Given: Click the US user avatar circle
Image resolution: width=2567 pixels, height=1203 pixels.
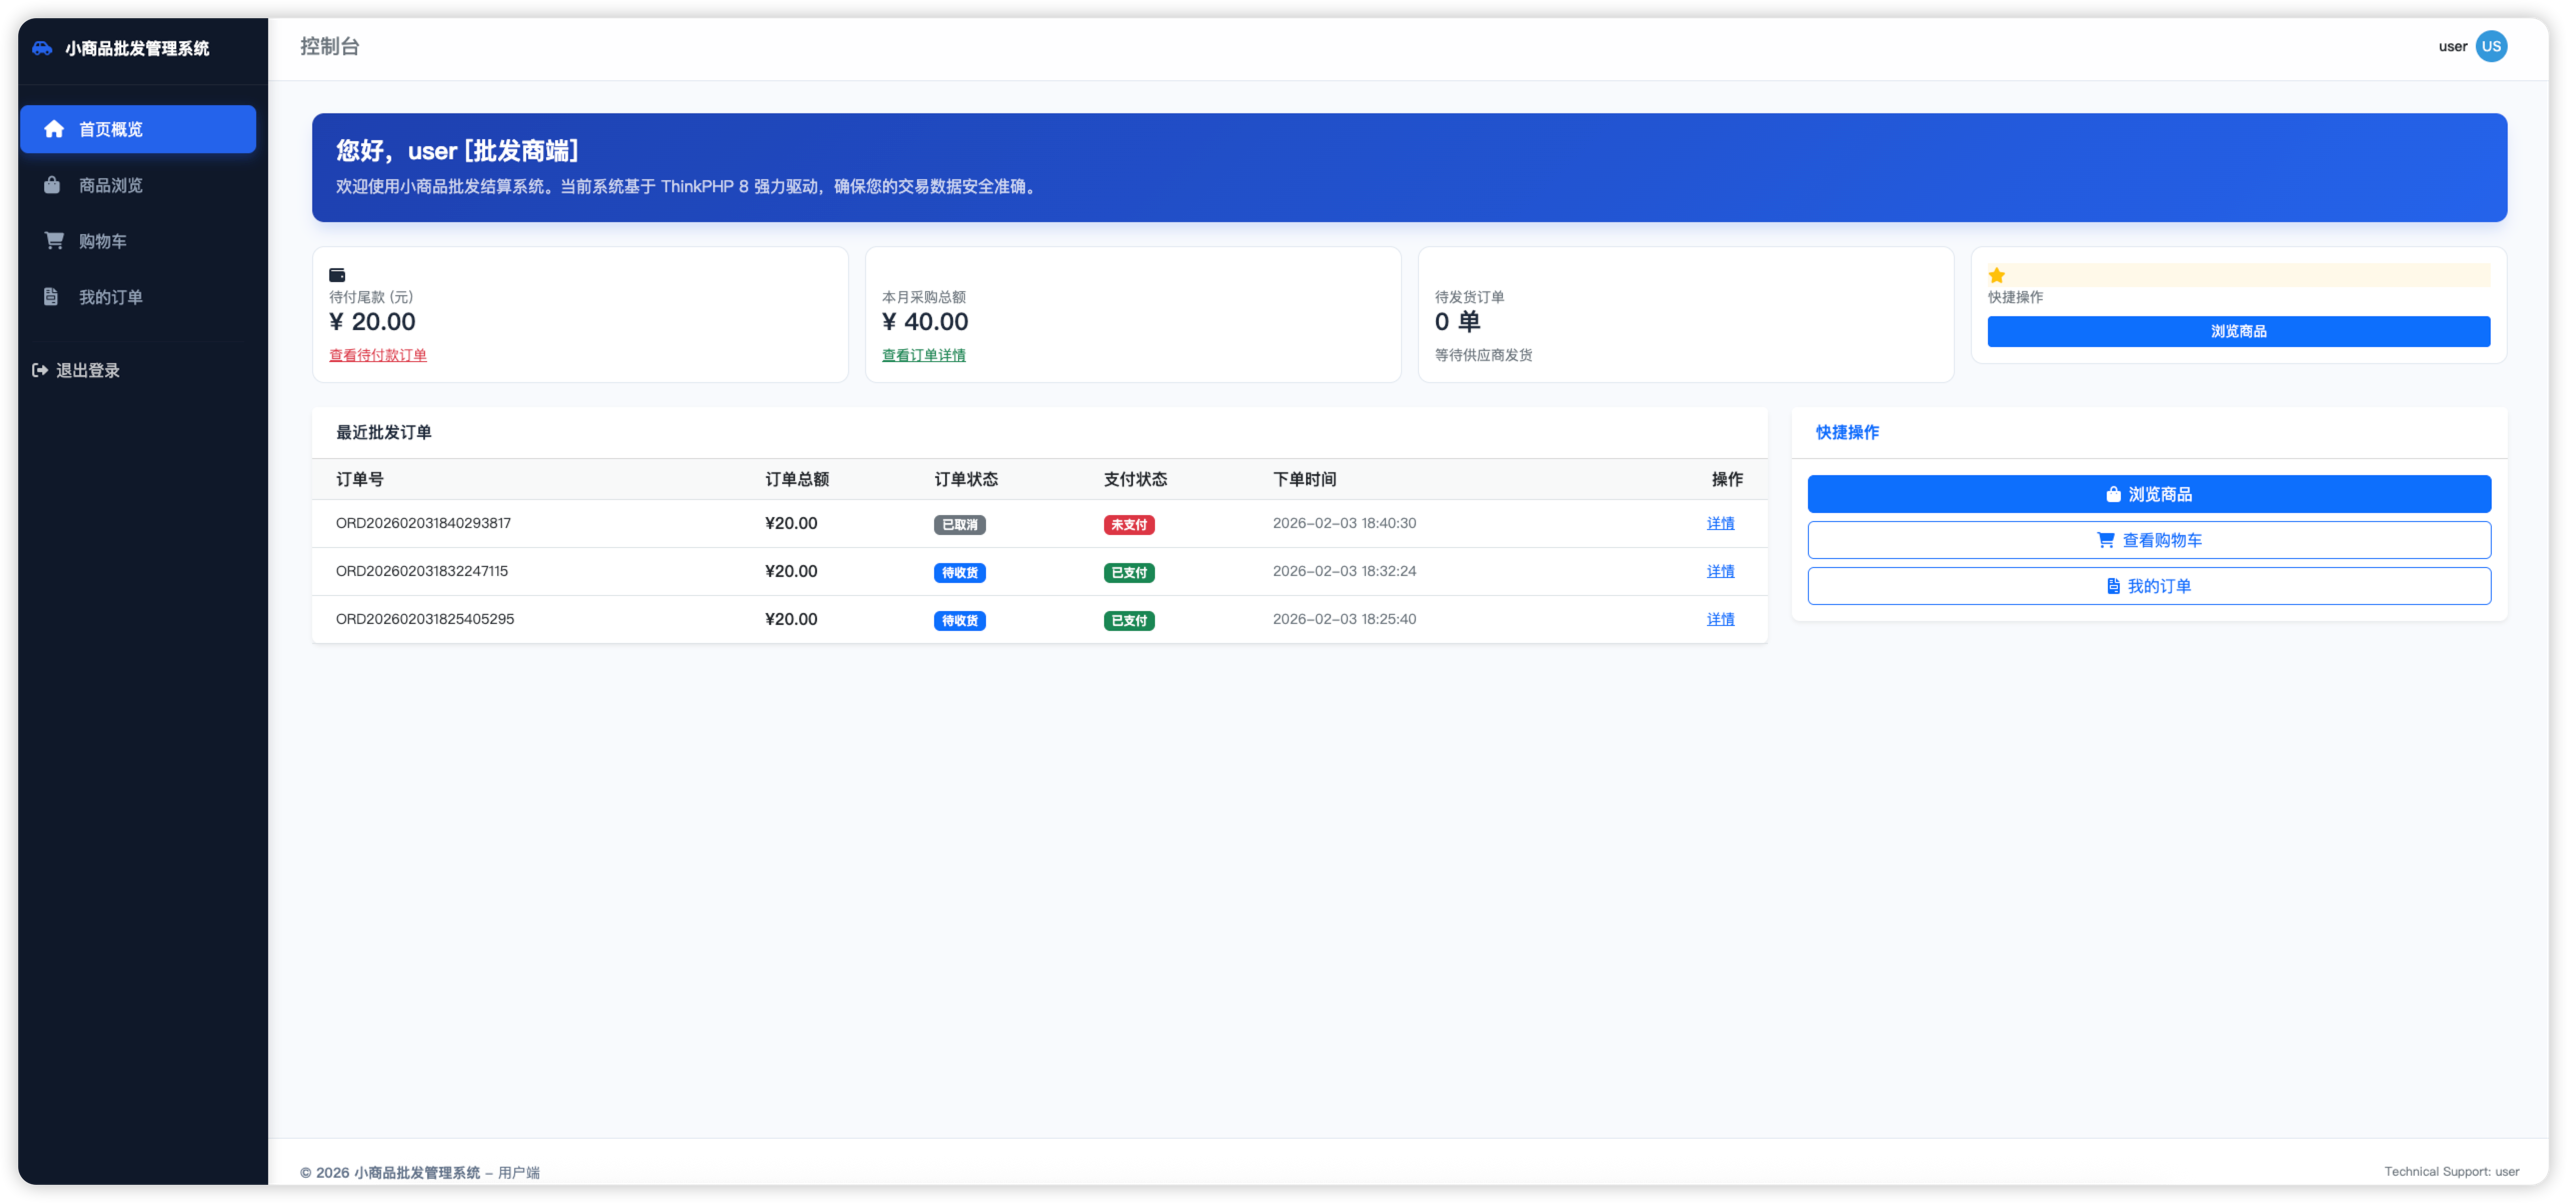Looking at the screenshot, I should click(2491, 46).
